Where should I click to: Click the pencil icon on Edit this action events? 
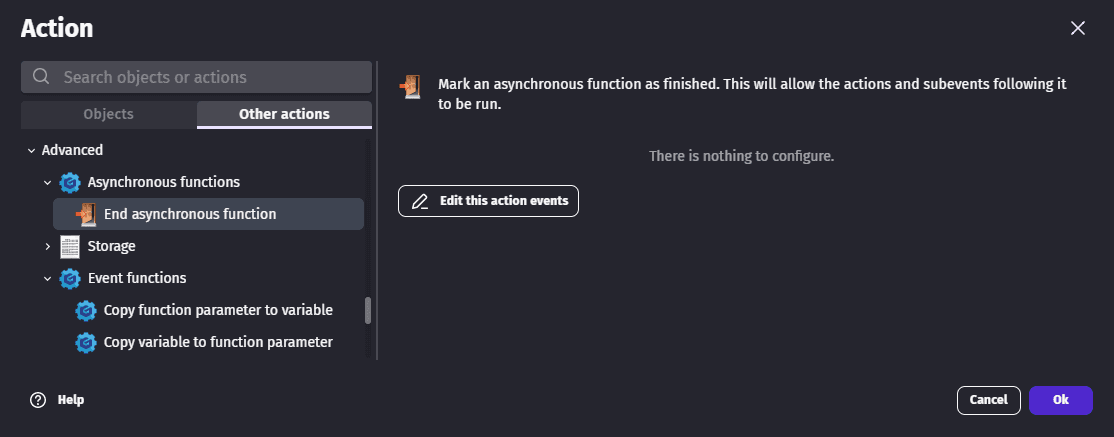tap(419, 201)
